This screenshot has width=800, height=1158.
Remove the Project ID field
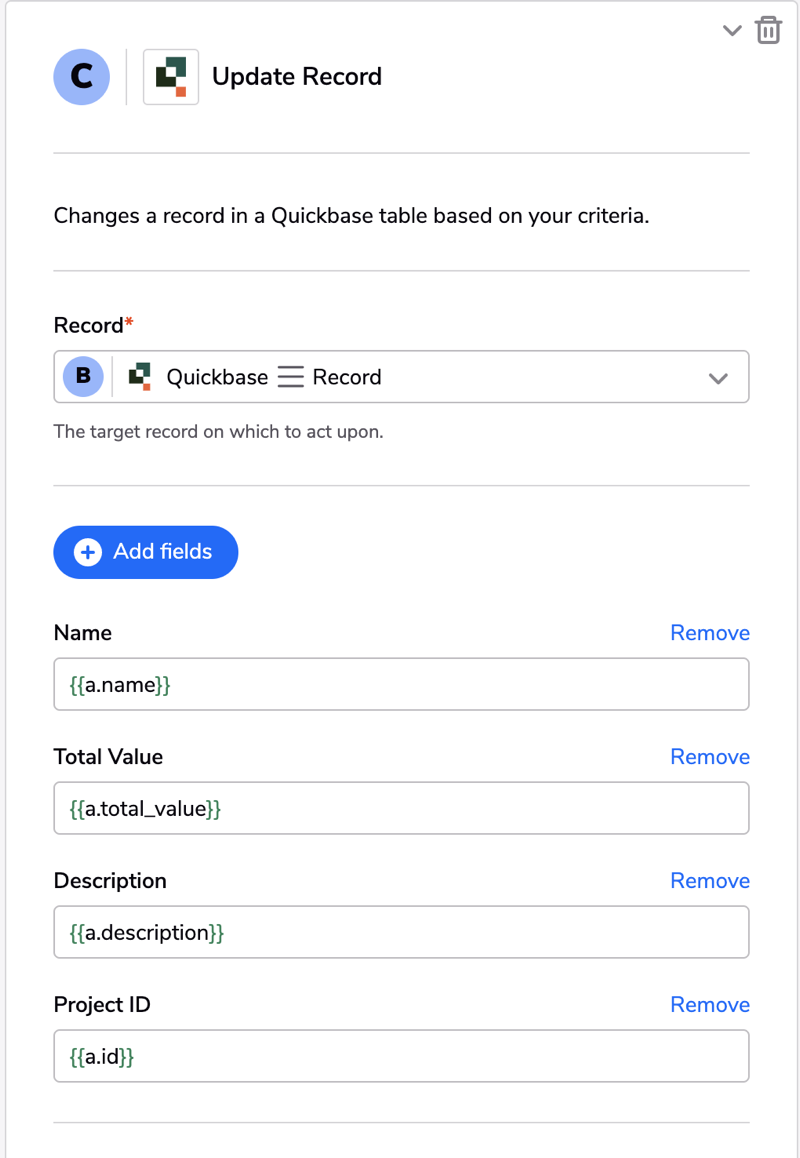710,1005
